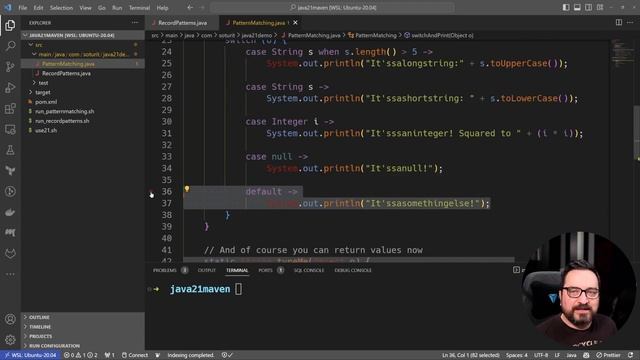The width and height of the screenshot is (640, 360).
Task: Open the Remote Explorer view
Action: [x=10, y=129]
